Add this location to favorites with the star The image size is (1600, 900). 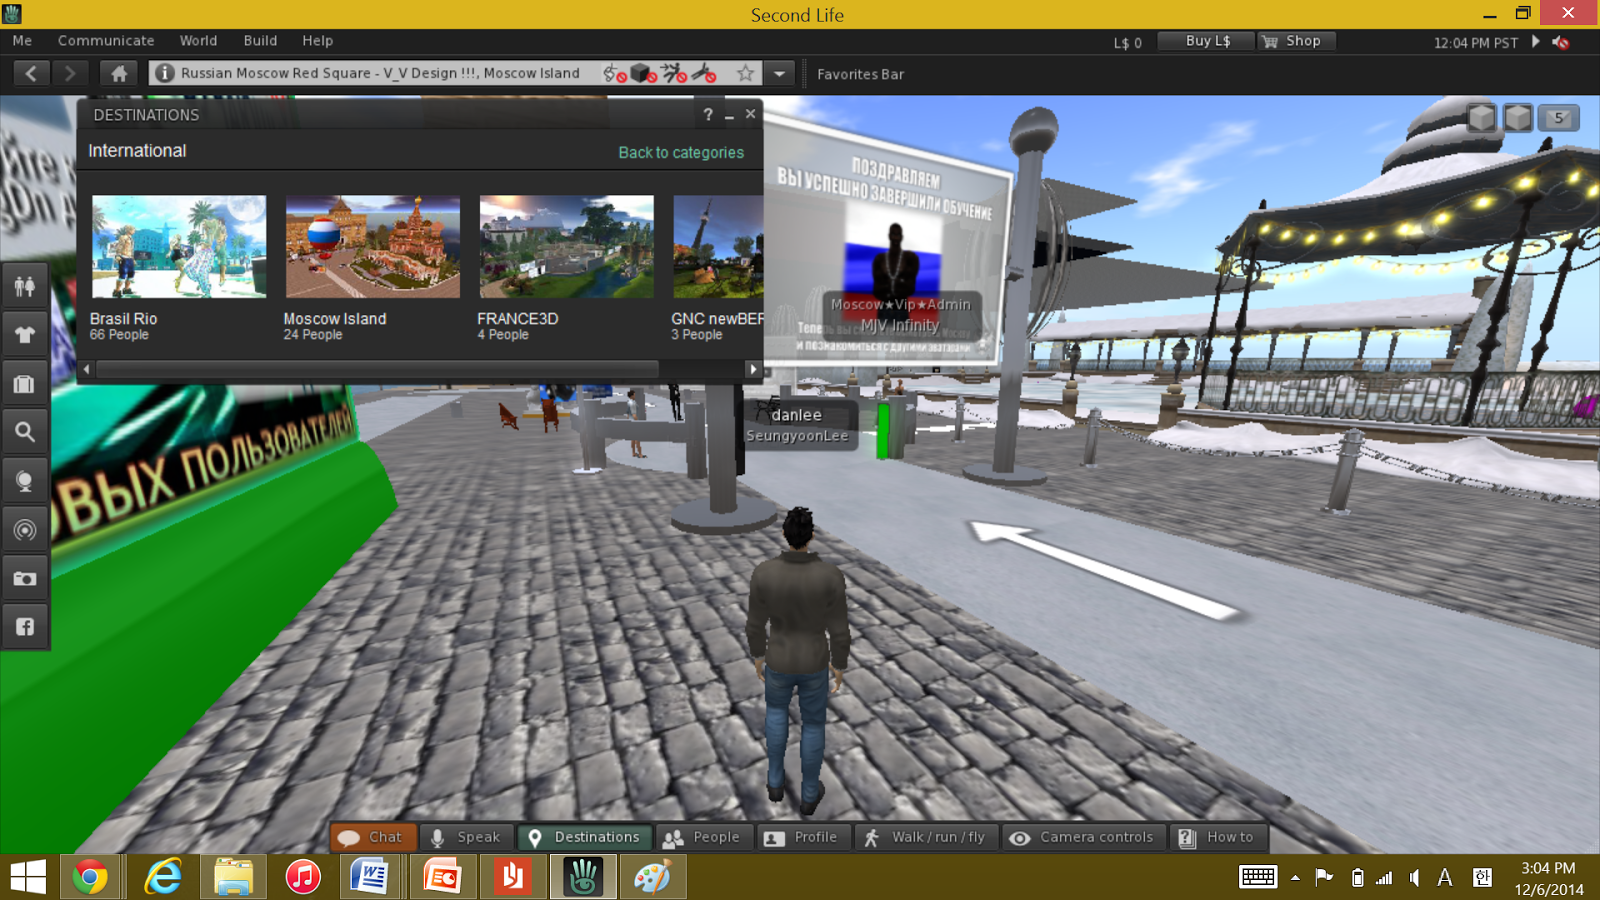pos(745,73)
